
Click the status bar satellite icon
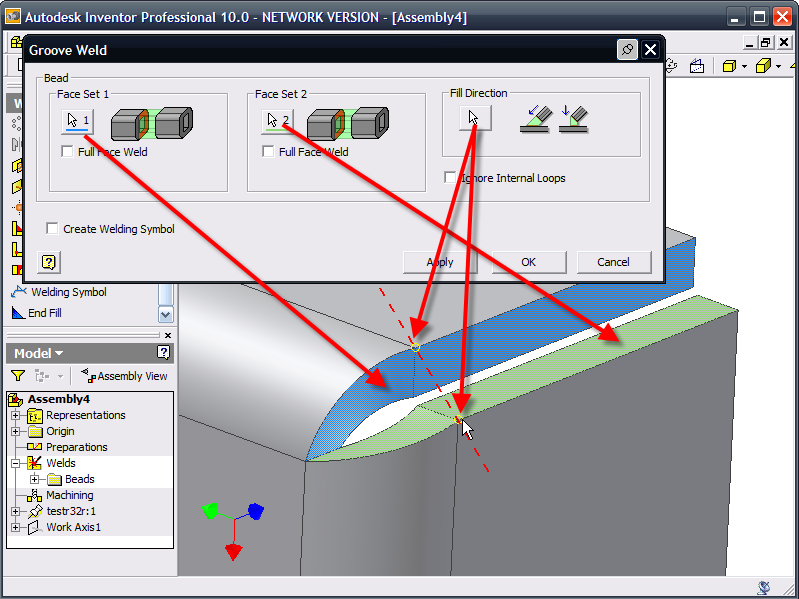[x=763, y=587]
